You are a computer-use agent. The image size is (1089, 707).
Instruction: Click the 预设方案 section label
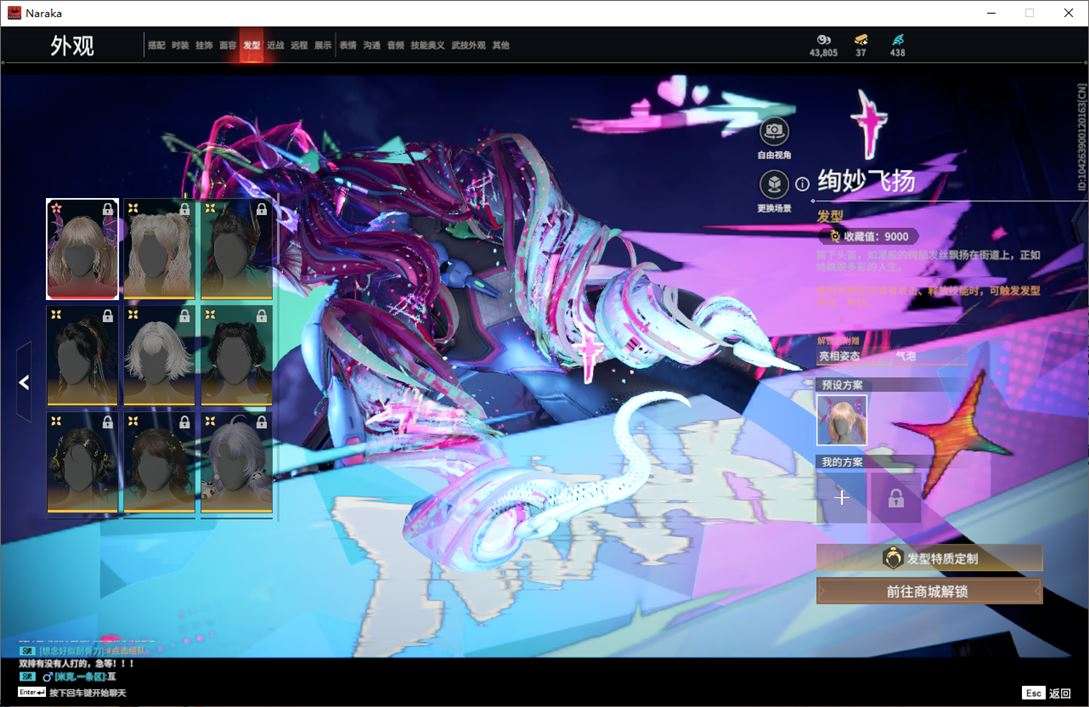tap(842, 385)
